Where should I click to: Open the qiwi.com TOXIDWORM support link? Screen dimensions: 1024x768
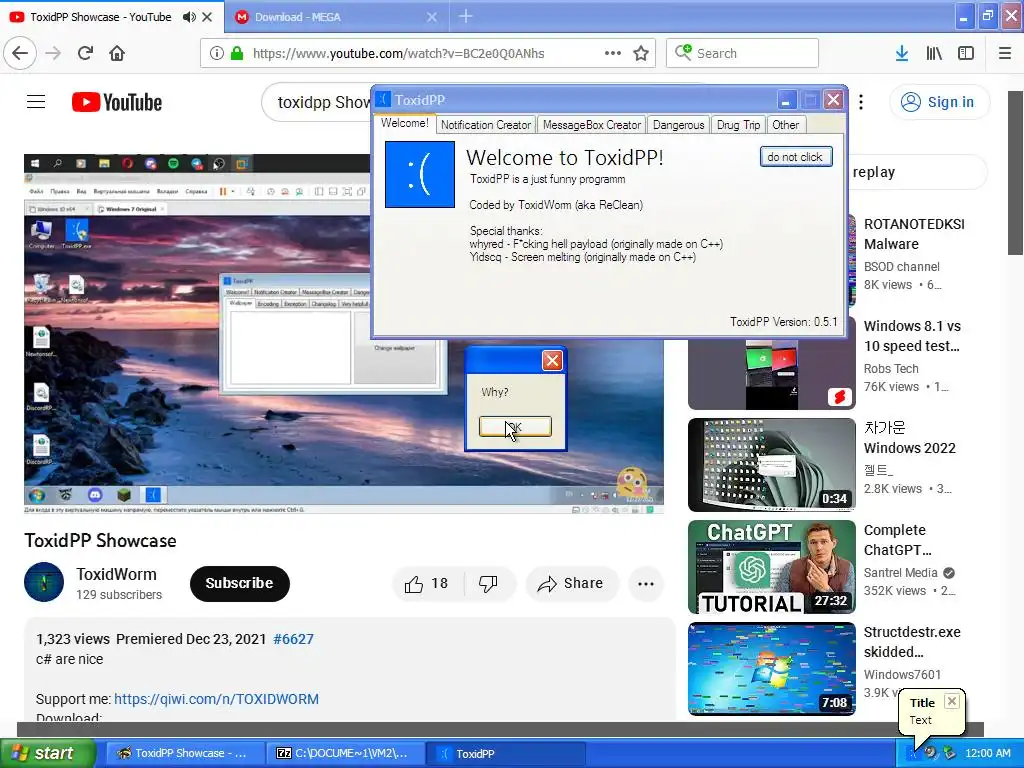(216, 699)
